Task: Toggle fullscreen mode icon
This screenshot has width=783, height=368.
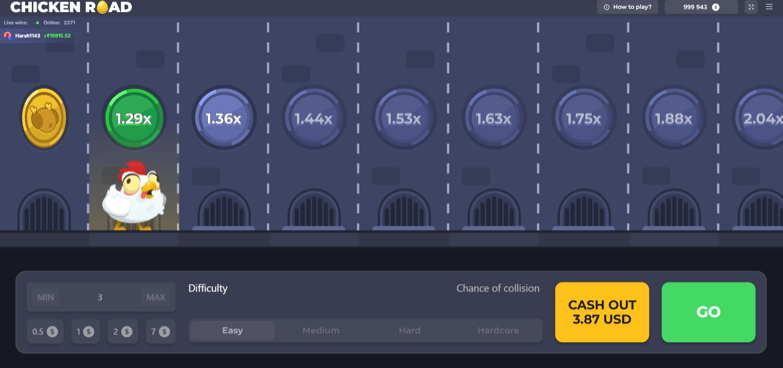Action: point(751,7)
